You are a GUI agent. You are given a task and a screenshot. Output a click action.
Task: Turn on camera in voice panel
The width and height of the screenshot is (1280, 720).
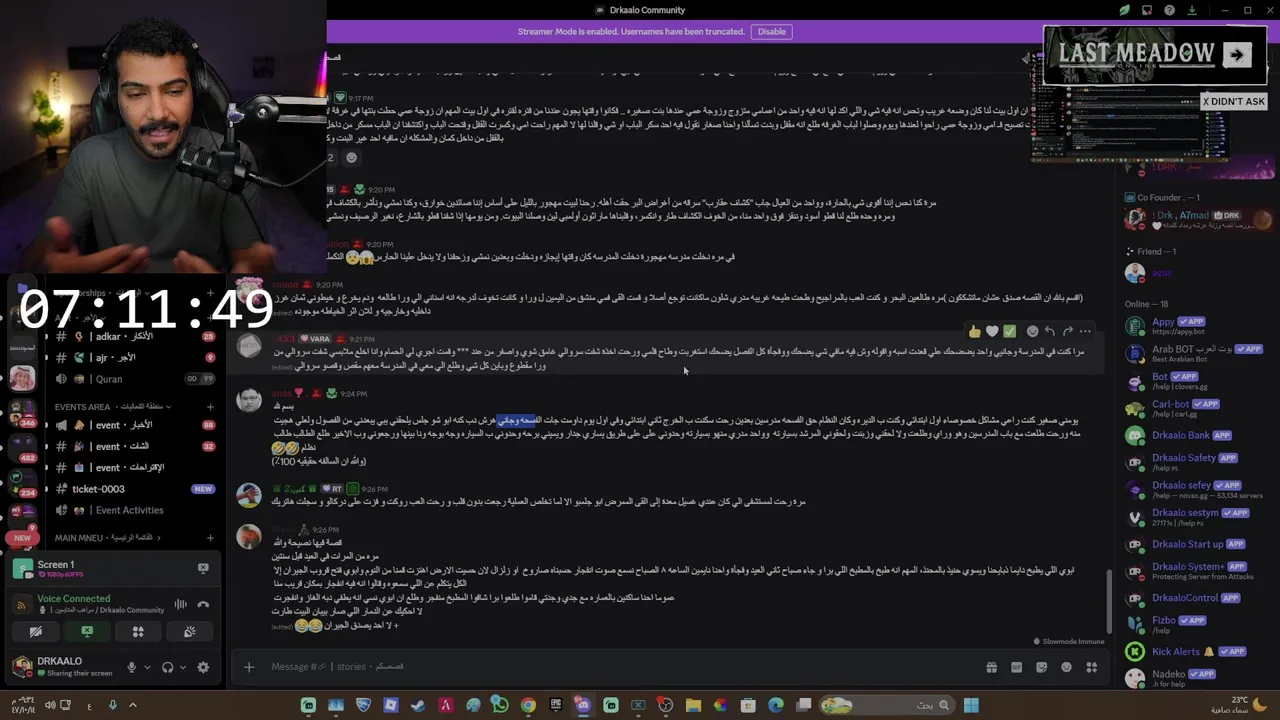(x=35, y=632)
